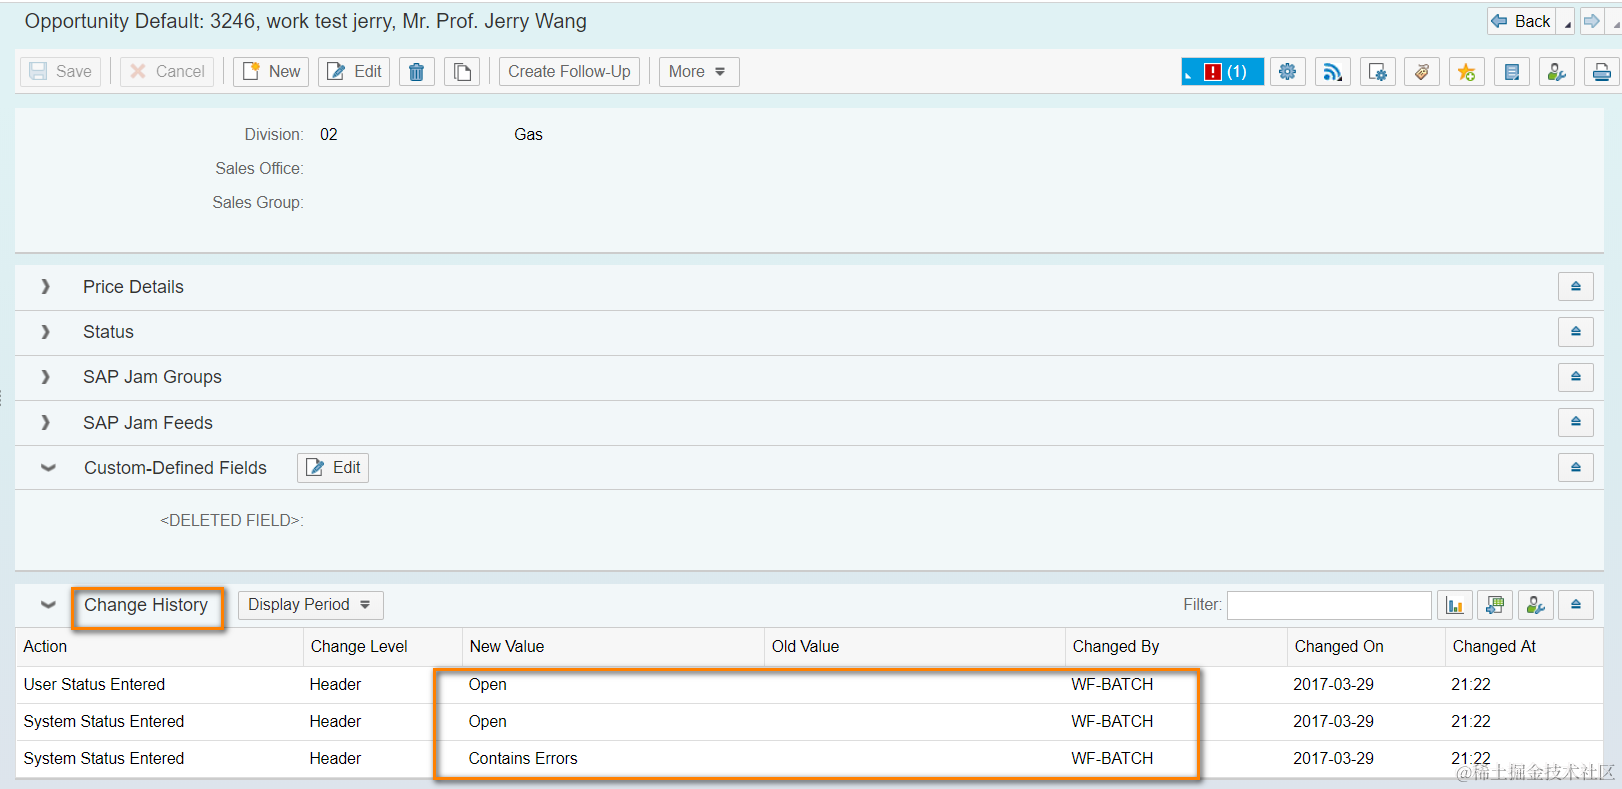This screenshot has width=1622, height=789.
Task: Print the page with printer icon
Action: pos(1602,72)
